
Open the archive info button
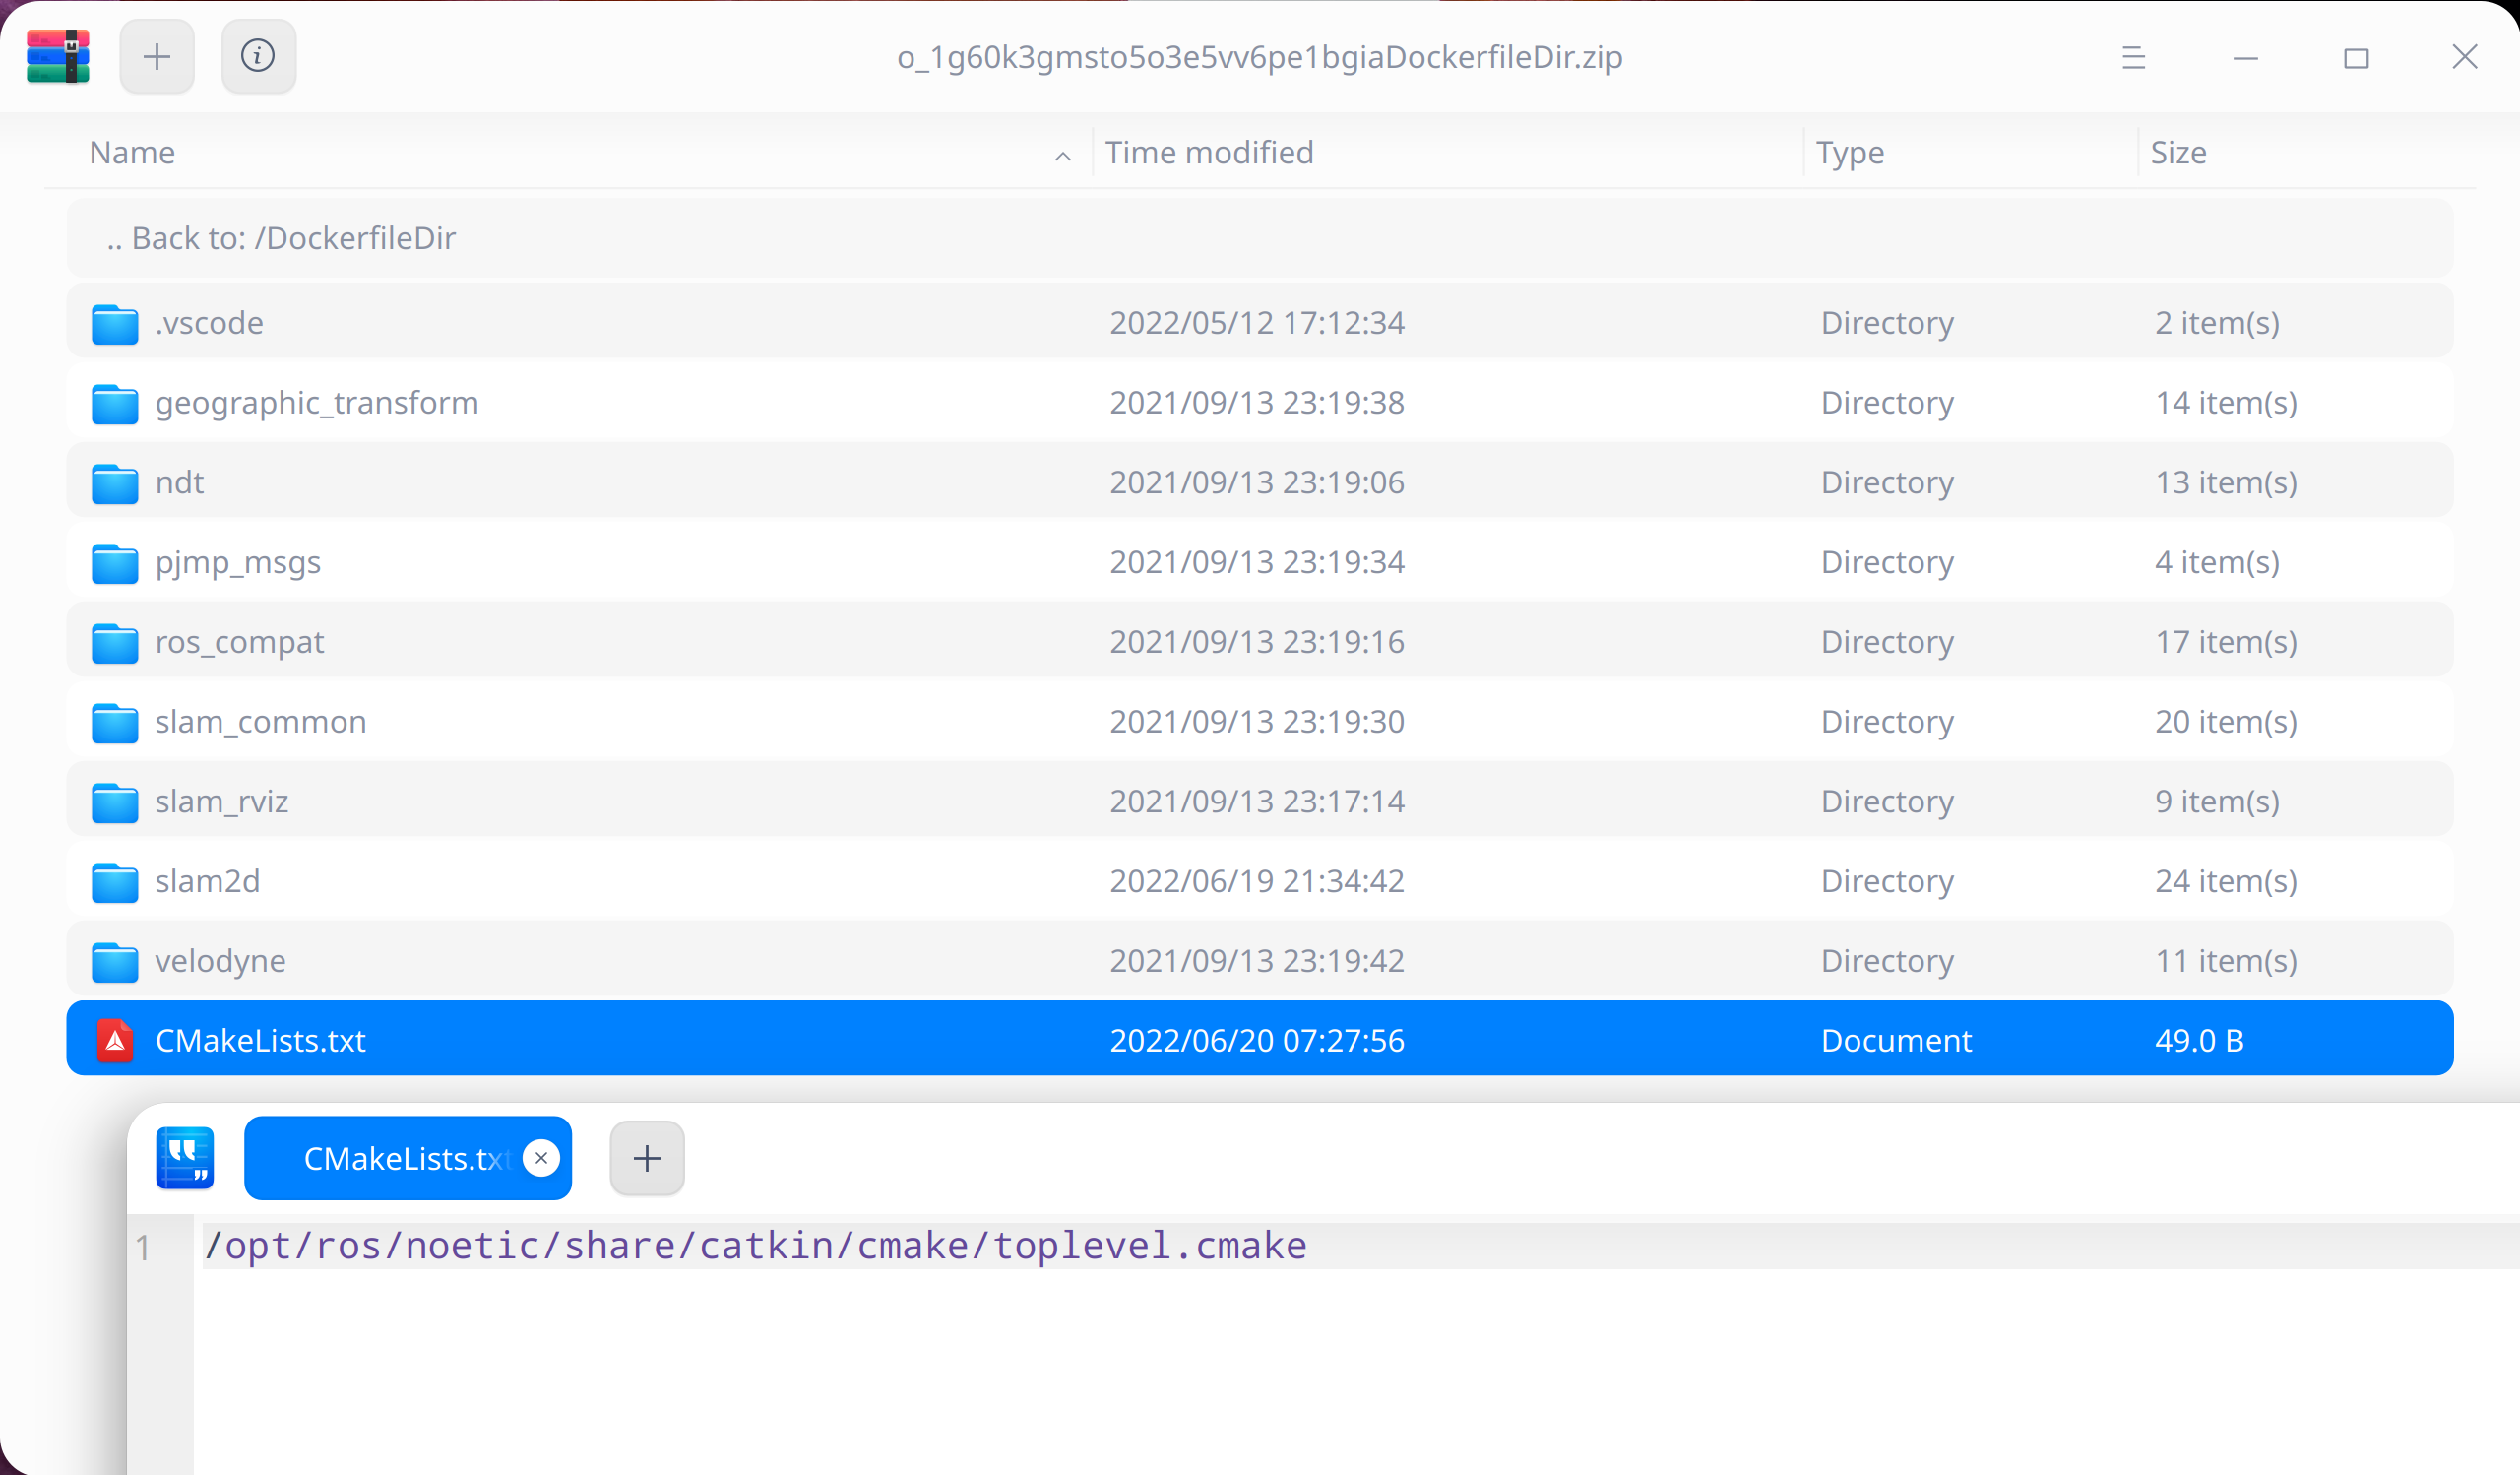(x=258, y=57)
